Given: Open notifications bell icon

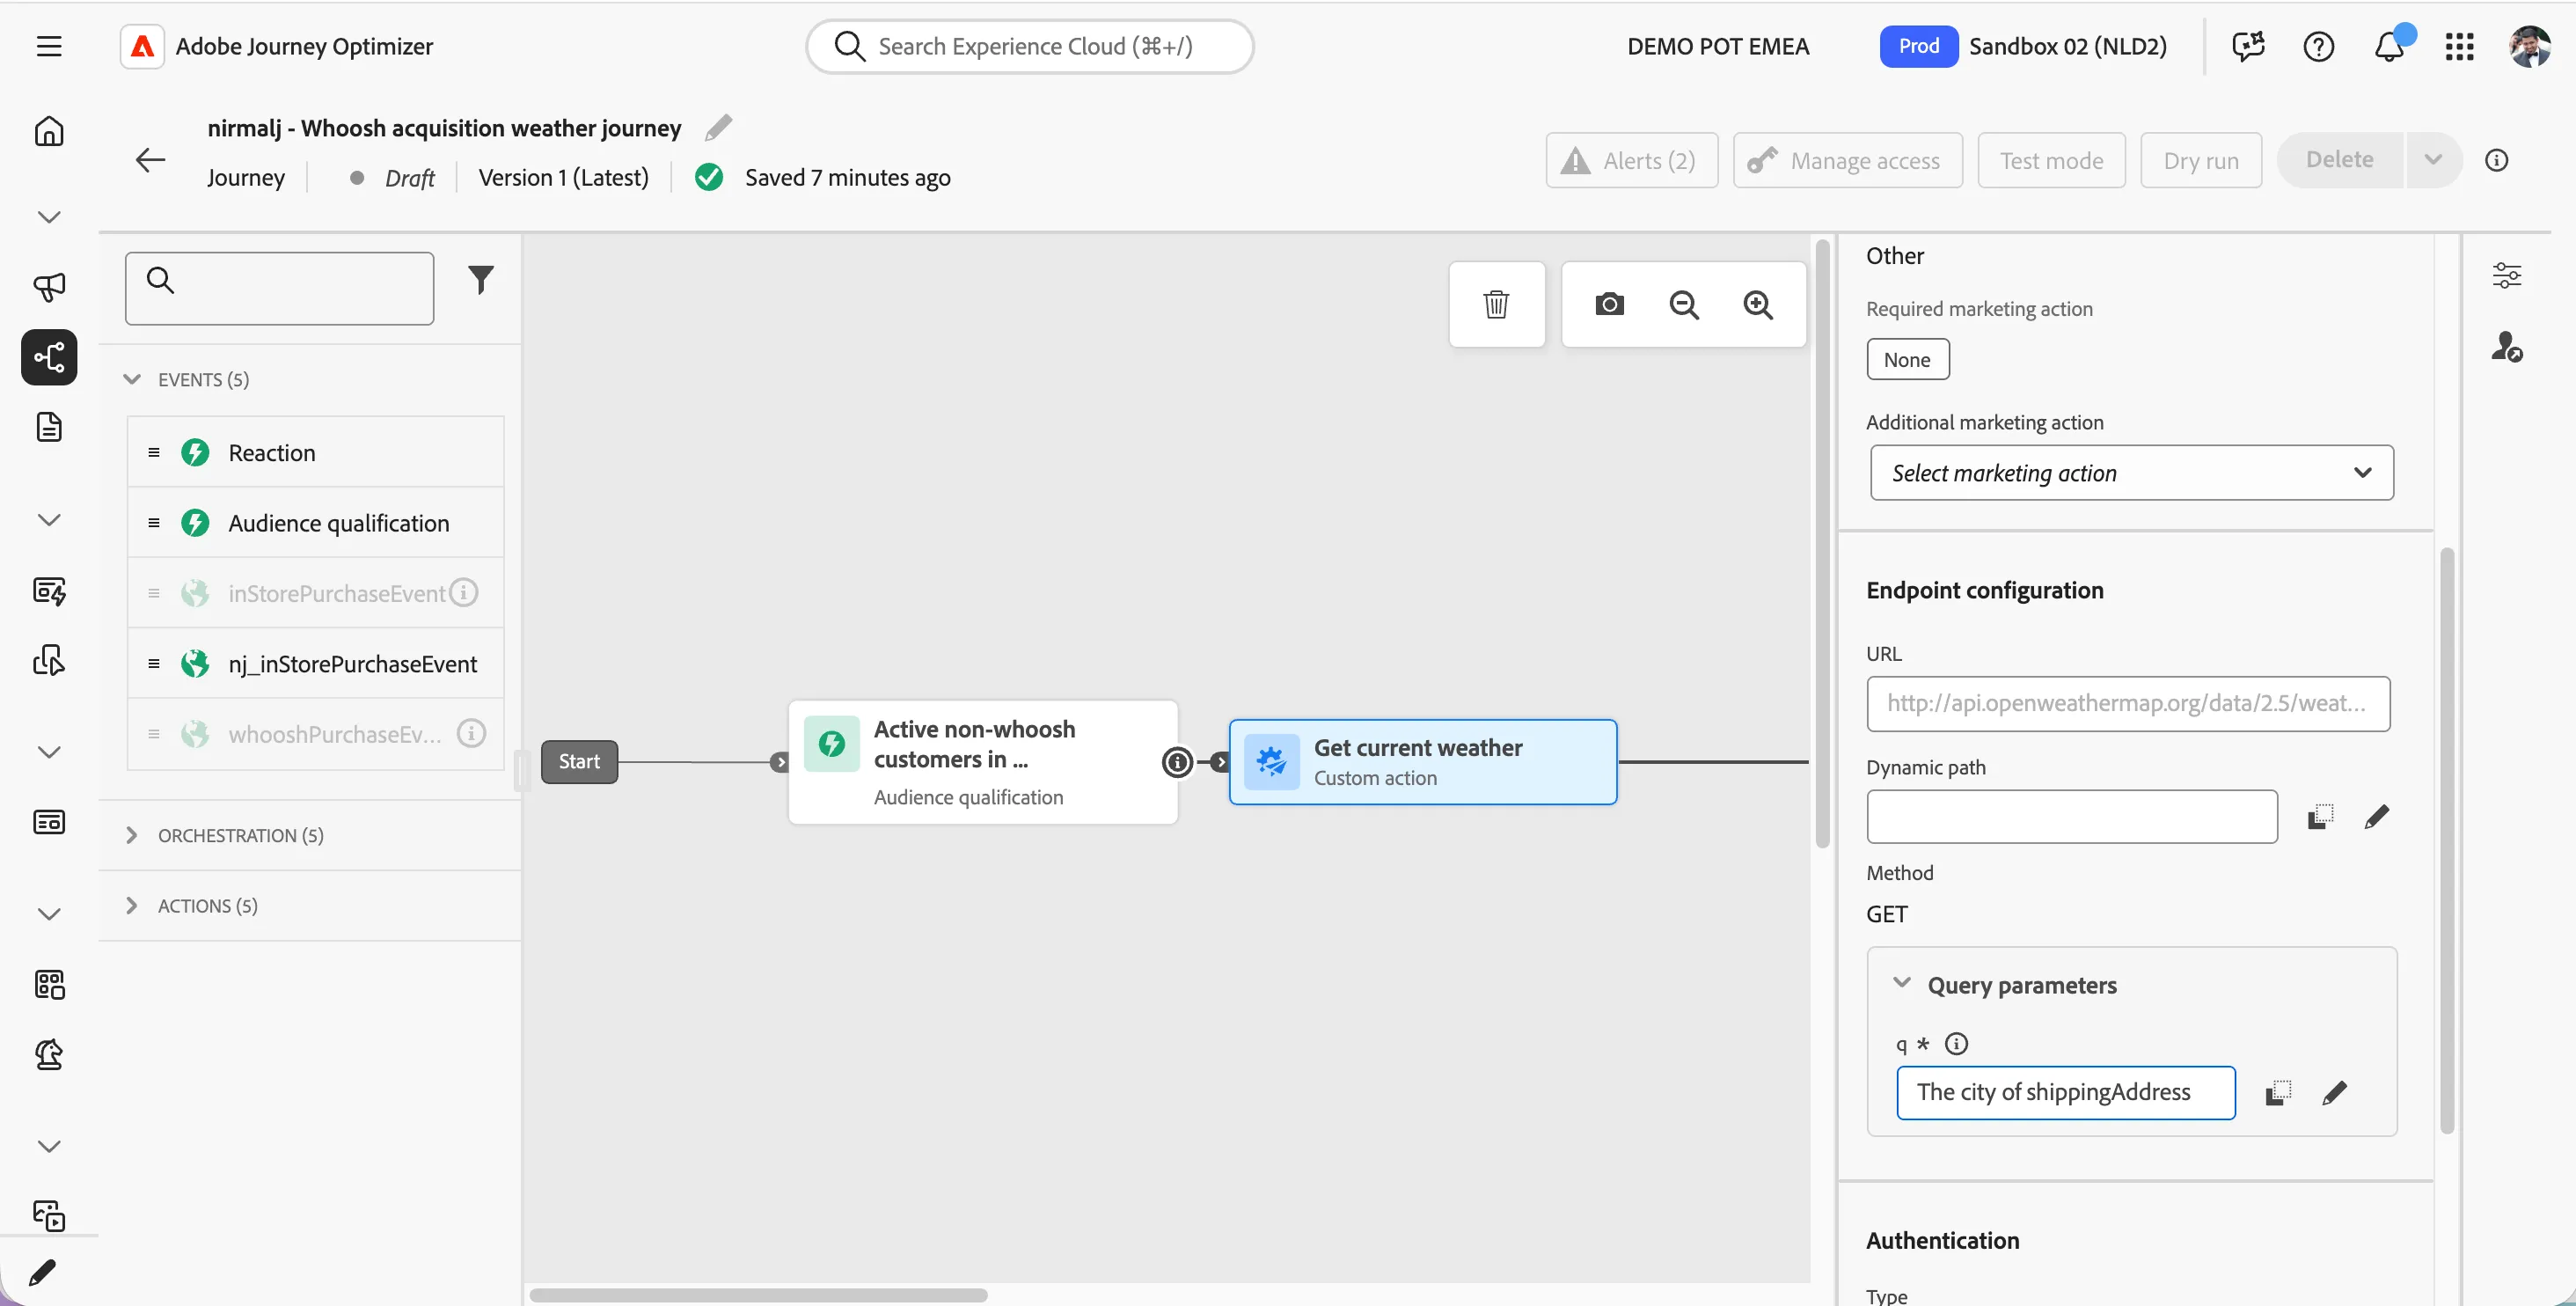Looking at the screenshot, I should click(2389, 46).
